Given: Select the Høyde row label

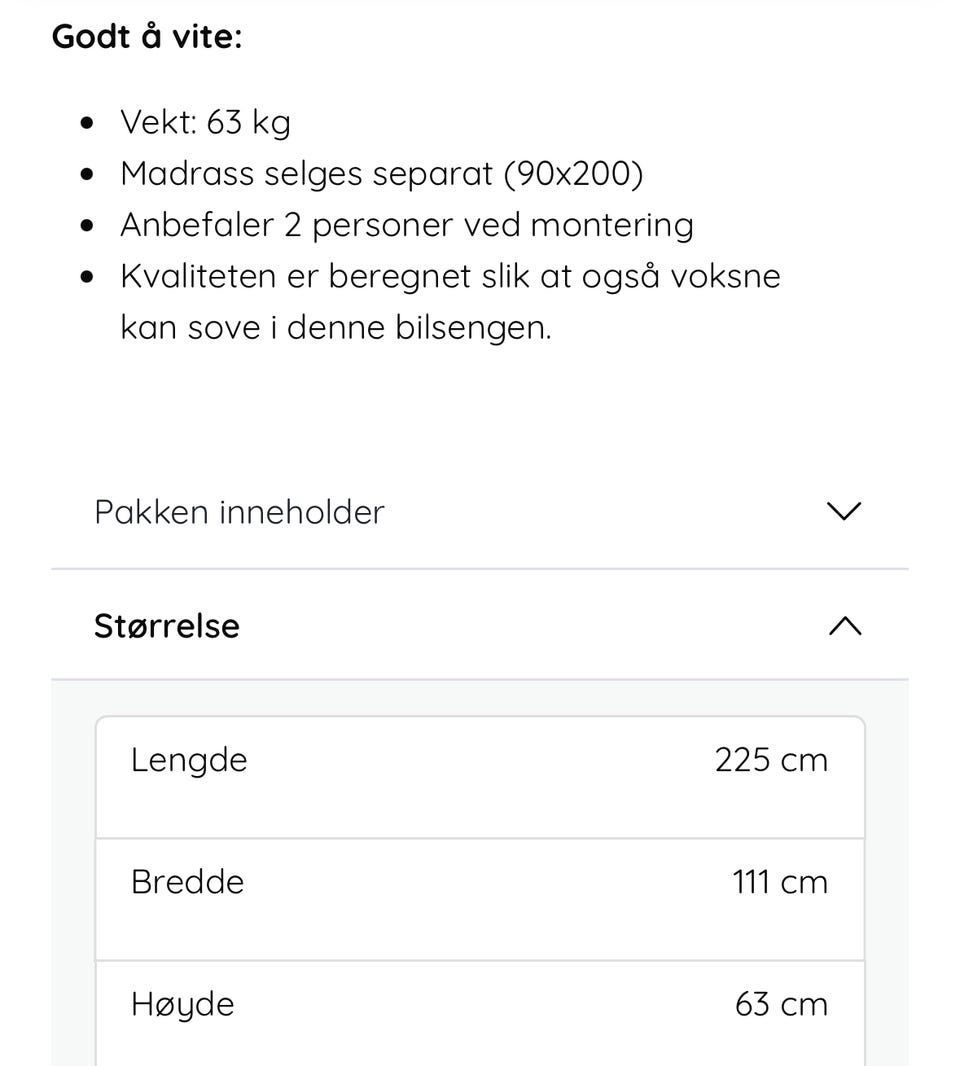Looking at the screenshot, I should [x=182, y=1004].
